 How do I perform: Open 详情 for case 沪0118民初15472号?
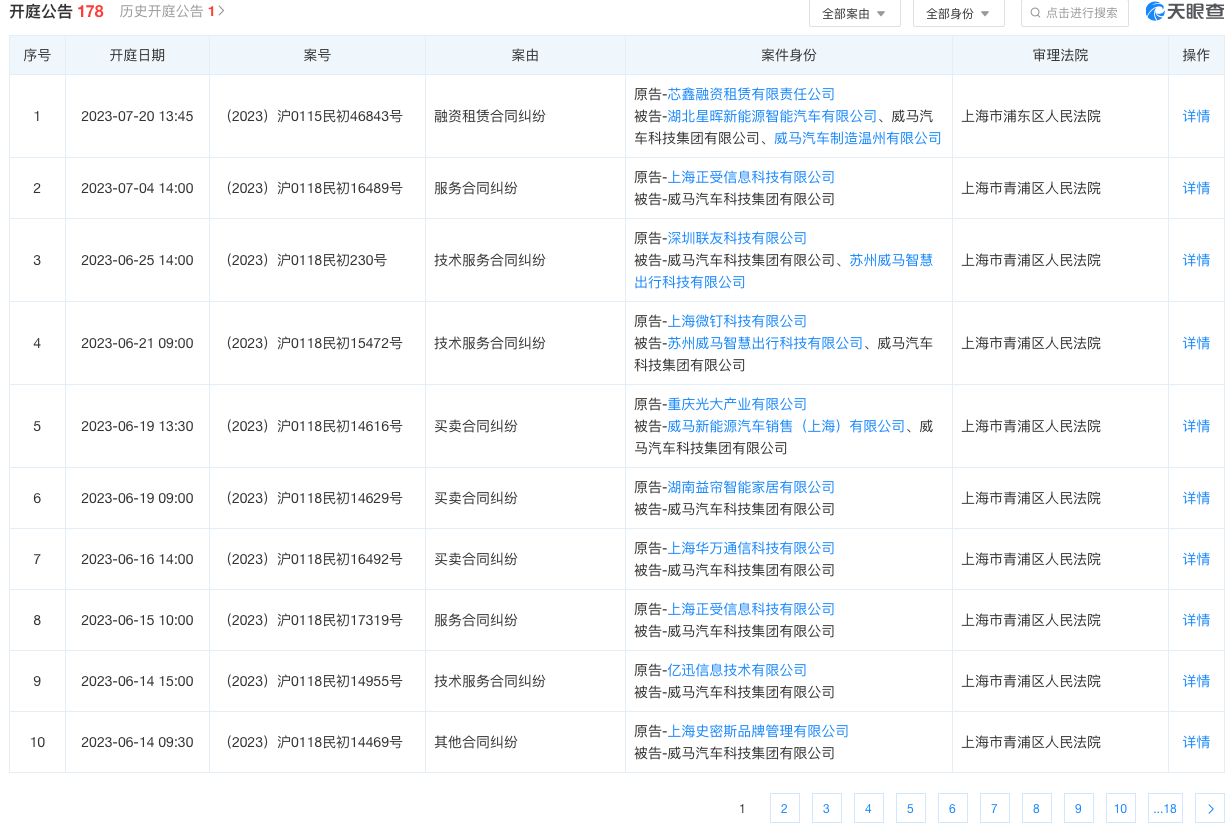(x=1196, y=343)
